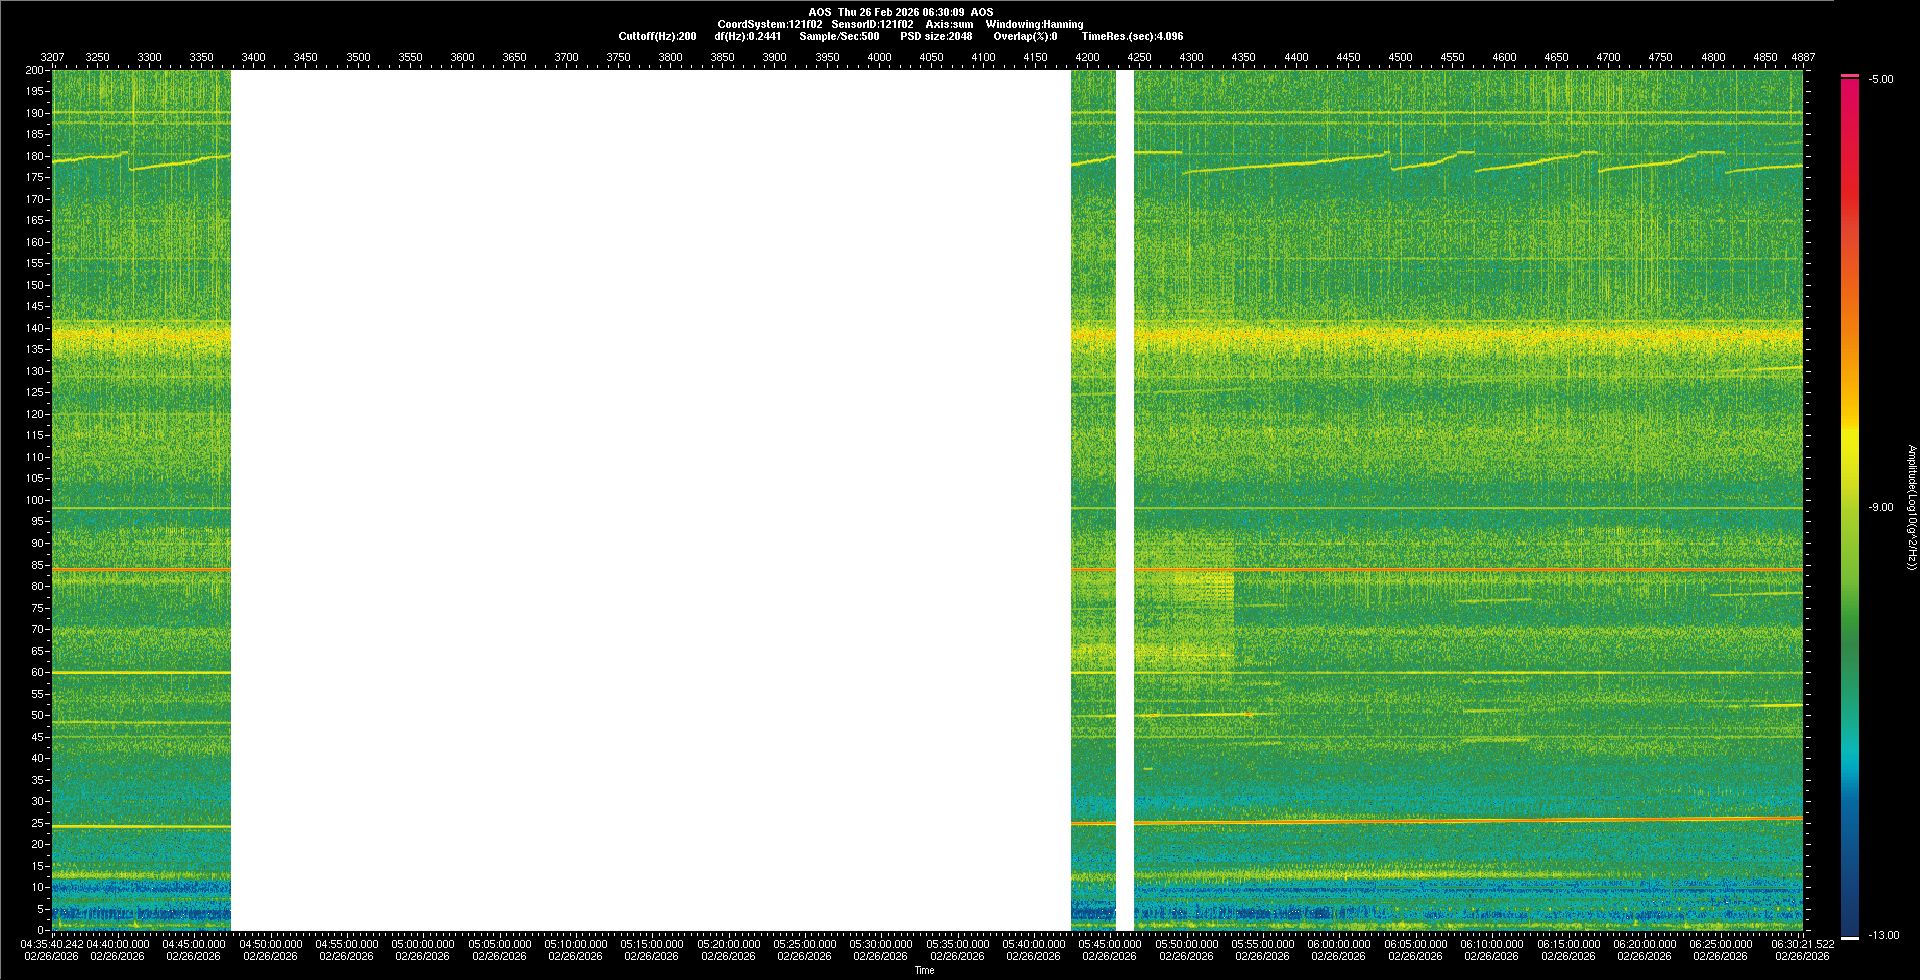This screenshot has height=980, width=1920.
Task: Click the Cutoff(Hz):200 header text
Action: coord(657,36)
